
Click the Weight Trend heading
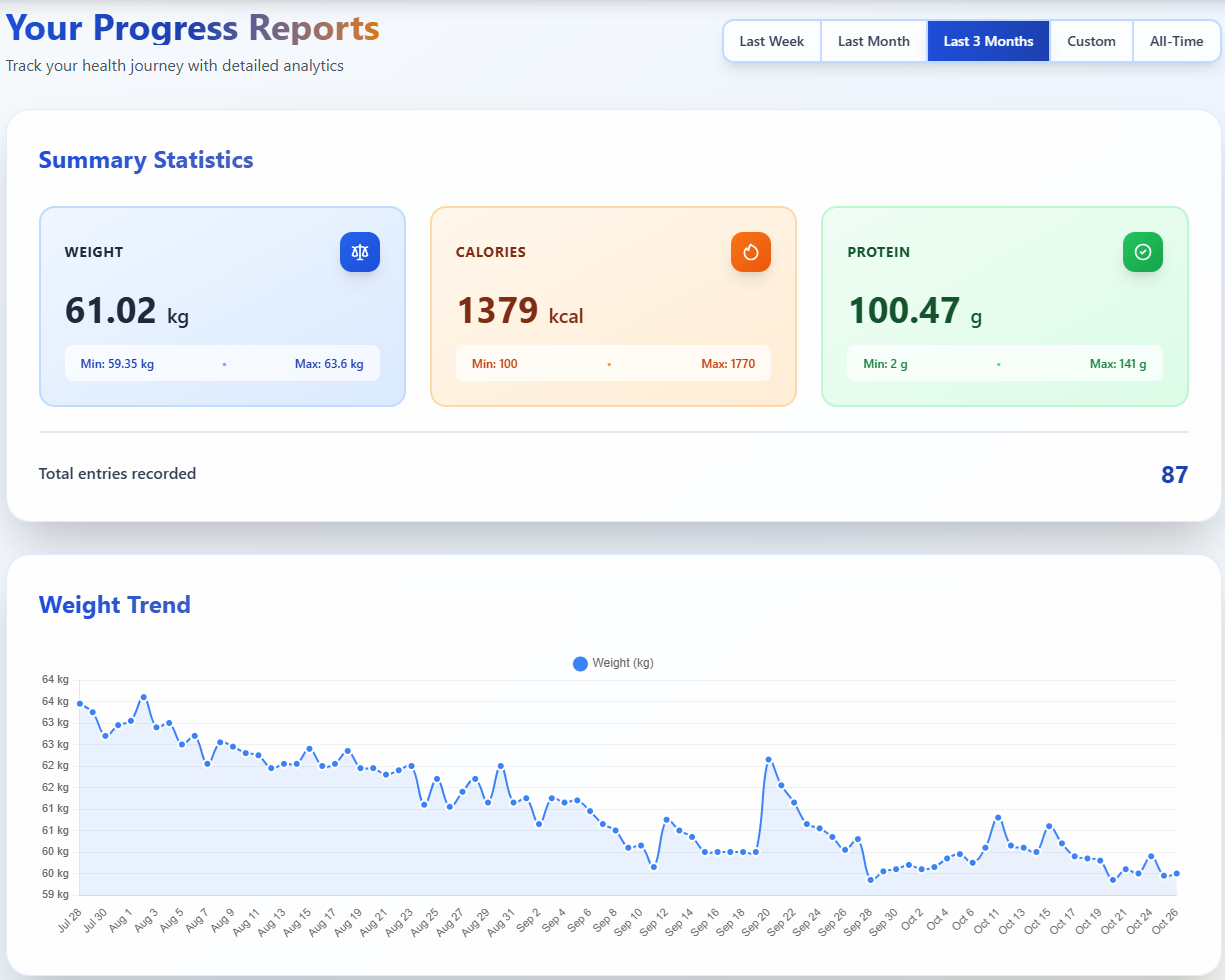coord(114,605)
